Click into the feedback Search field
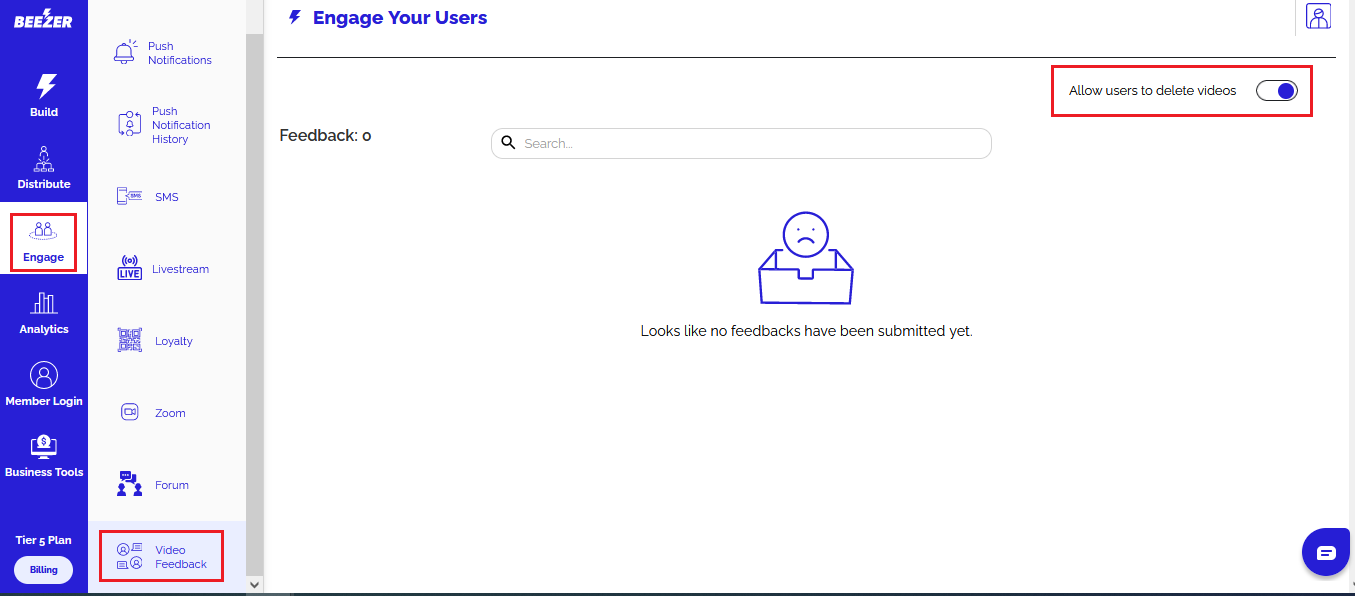1355x596 pixels. pyautogui.click(x=750, y=143)
